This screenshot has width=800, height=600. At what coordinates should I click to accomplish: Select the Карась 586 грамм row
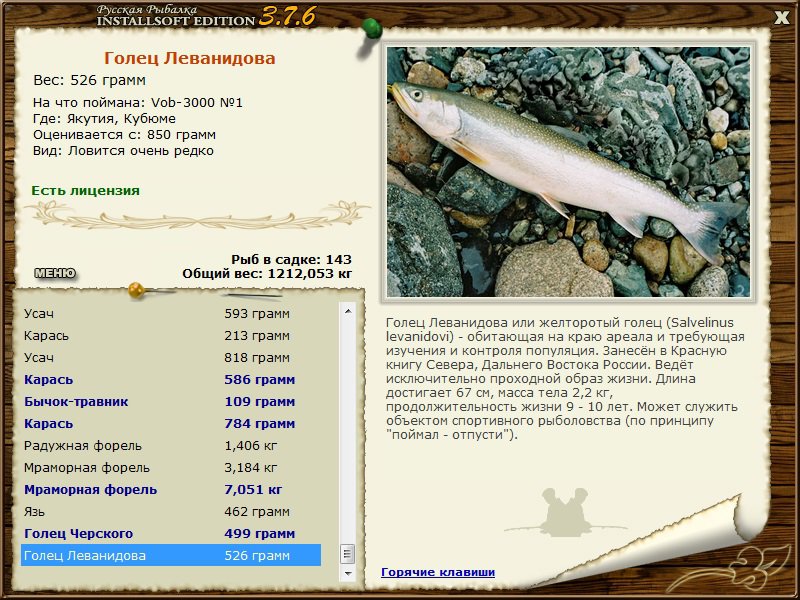point(171,380)
